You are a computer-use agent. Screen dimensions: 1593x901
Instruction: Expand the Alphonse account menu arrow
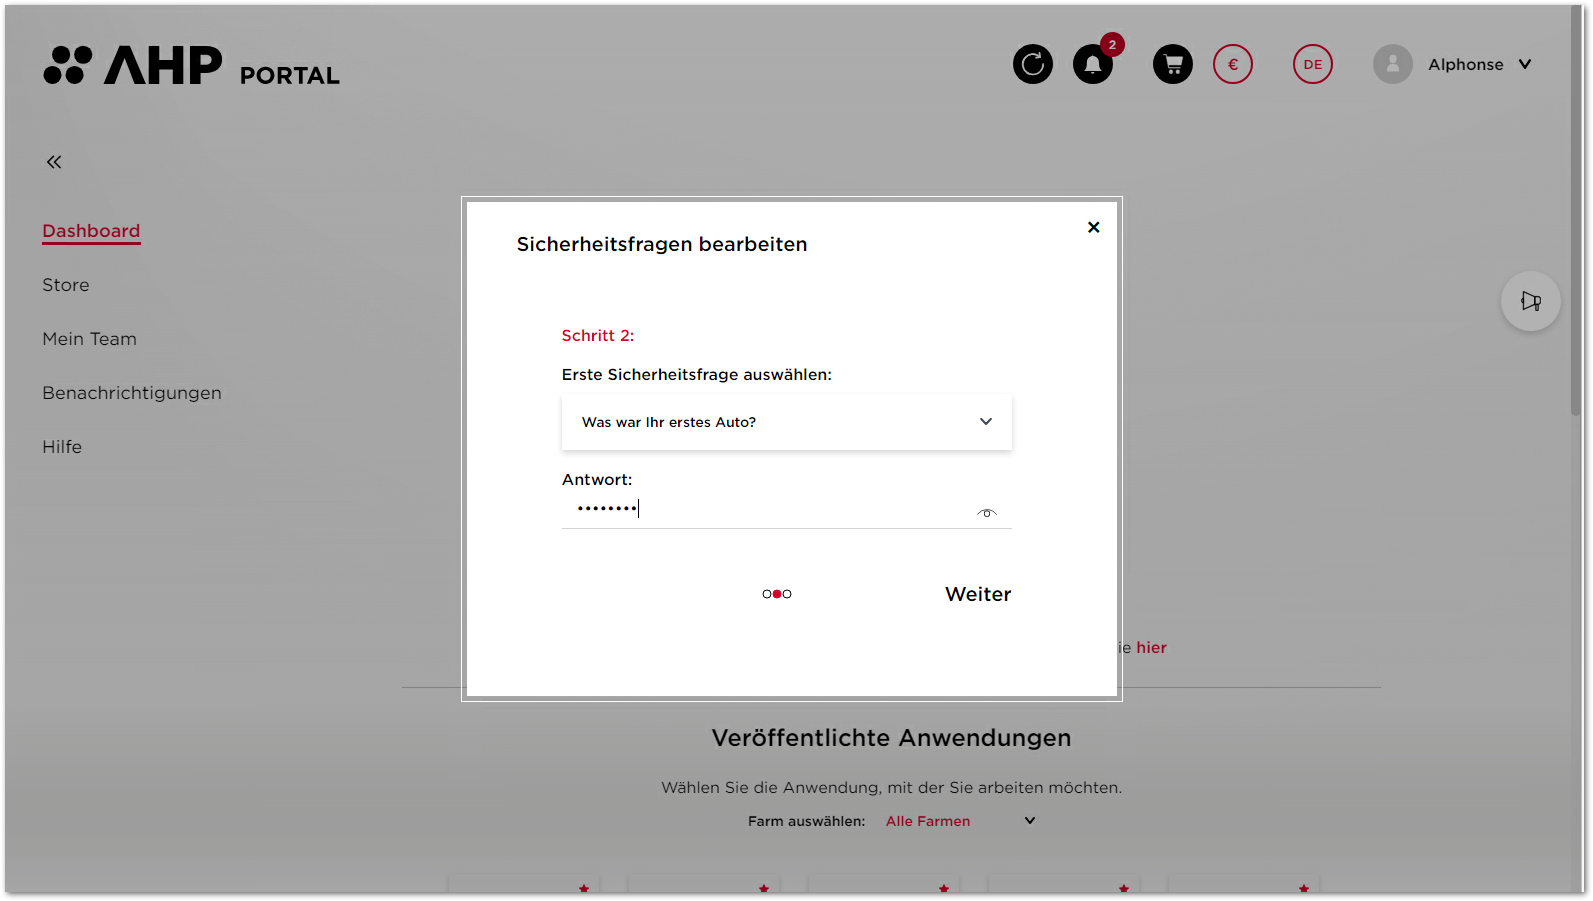click(1525, 64)
